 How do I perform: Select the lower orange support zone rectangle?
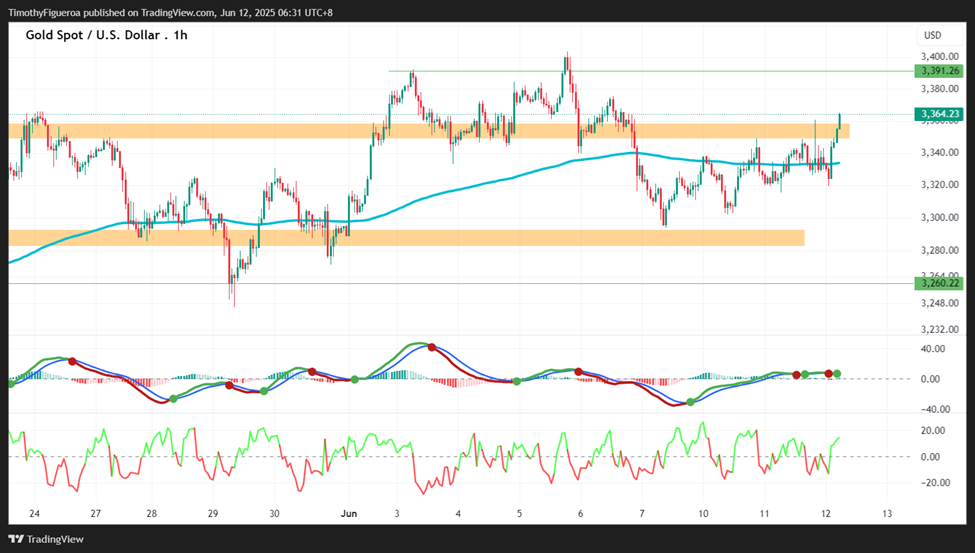tap(407, 238)
